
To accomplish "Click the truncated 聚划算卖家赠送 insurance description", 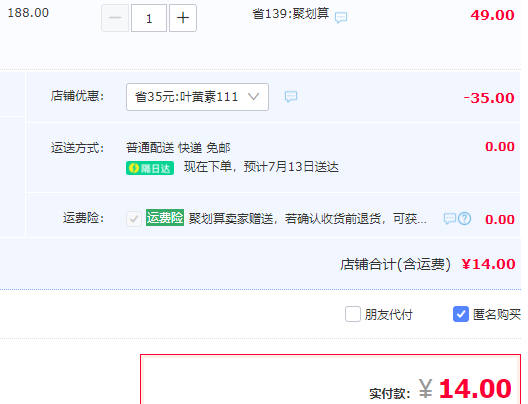I will pyautogui.click(x=307, y=219).
